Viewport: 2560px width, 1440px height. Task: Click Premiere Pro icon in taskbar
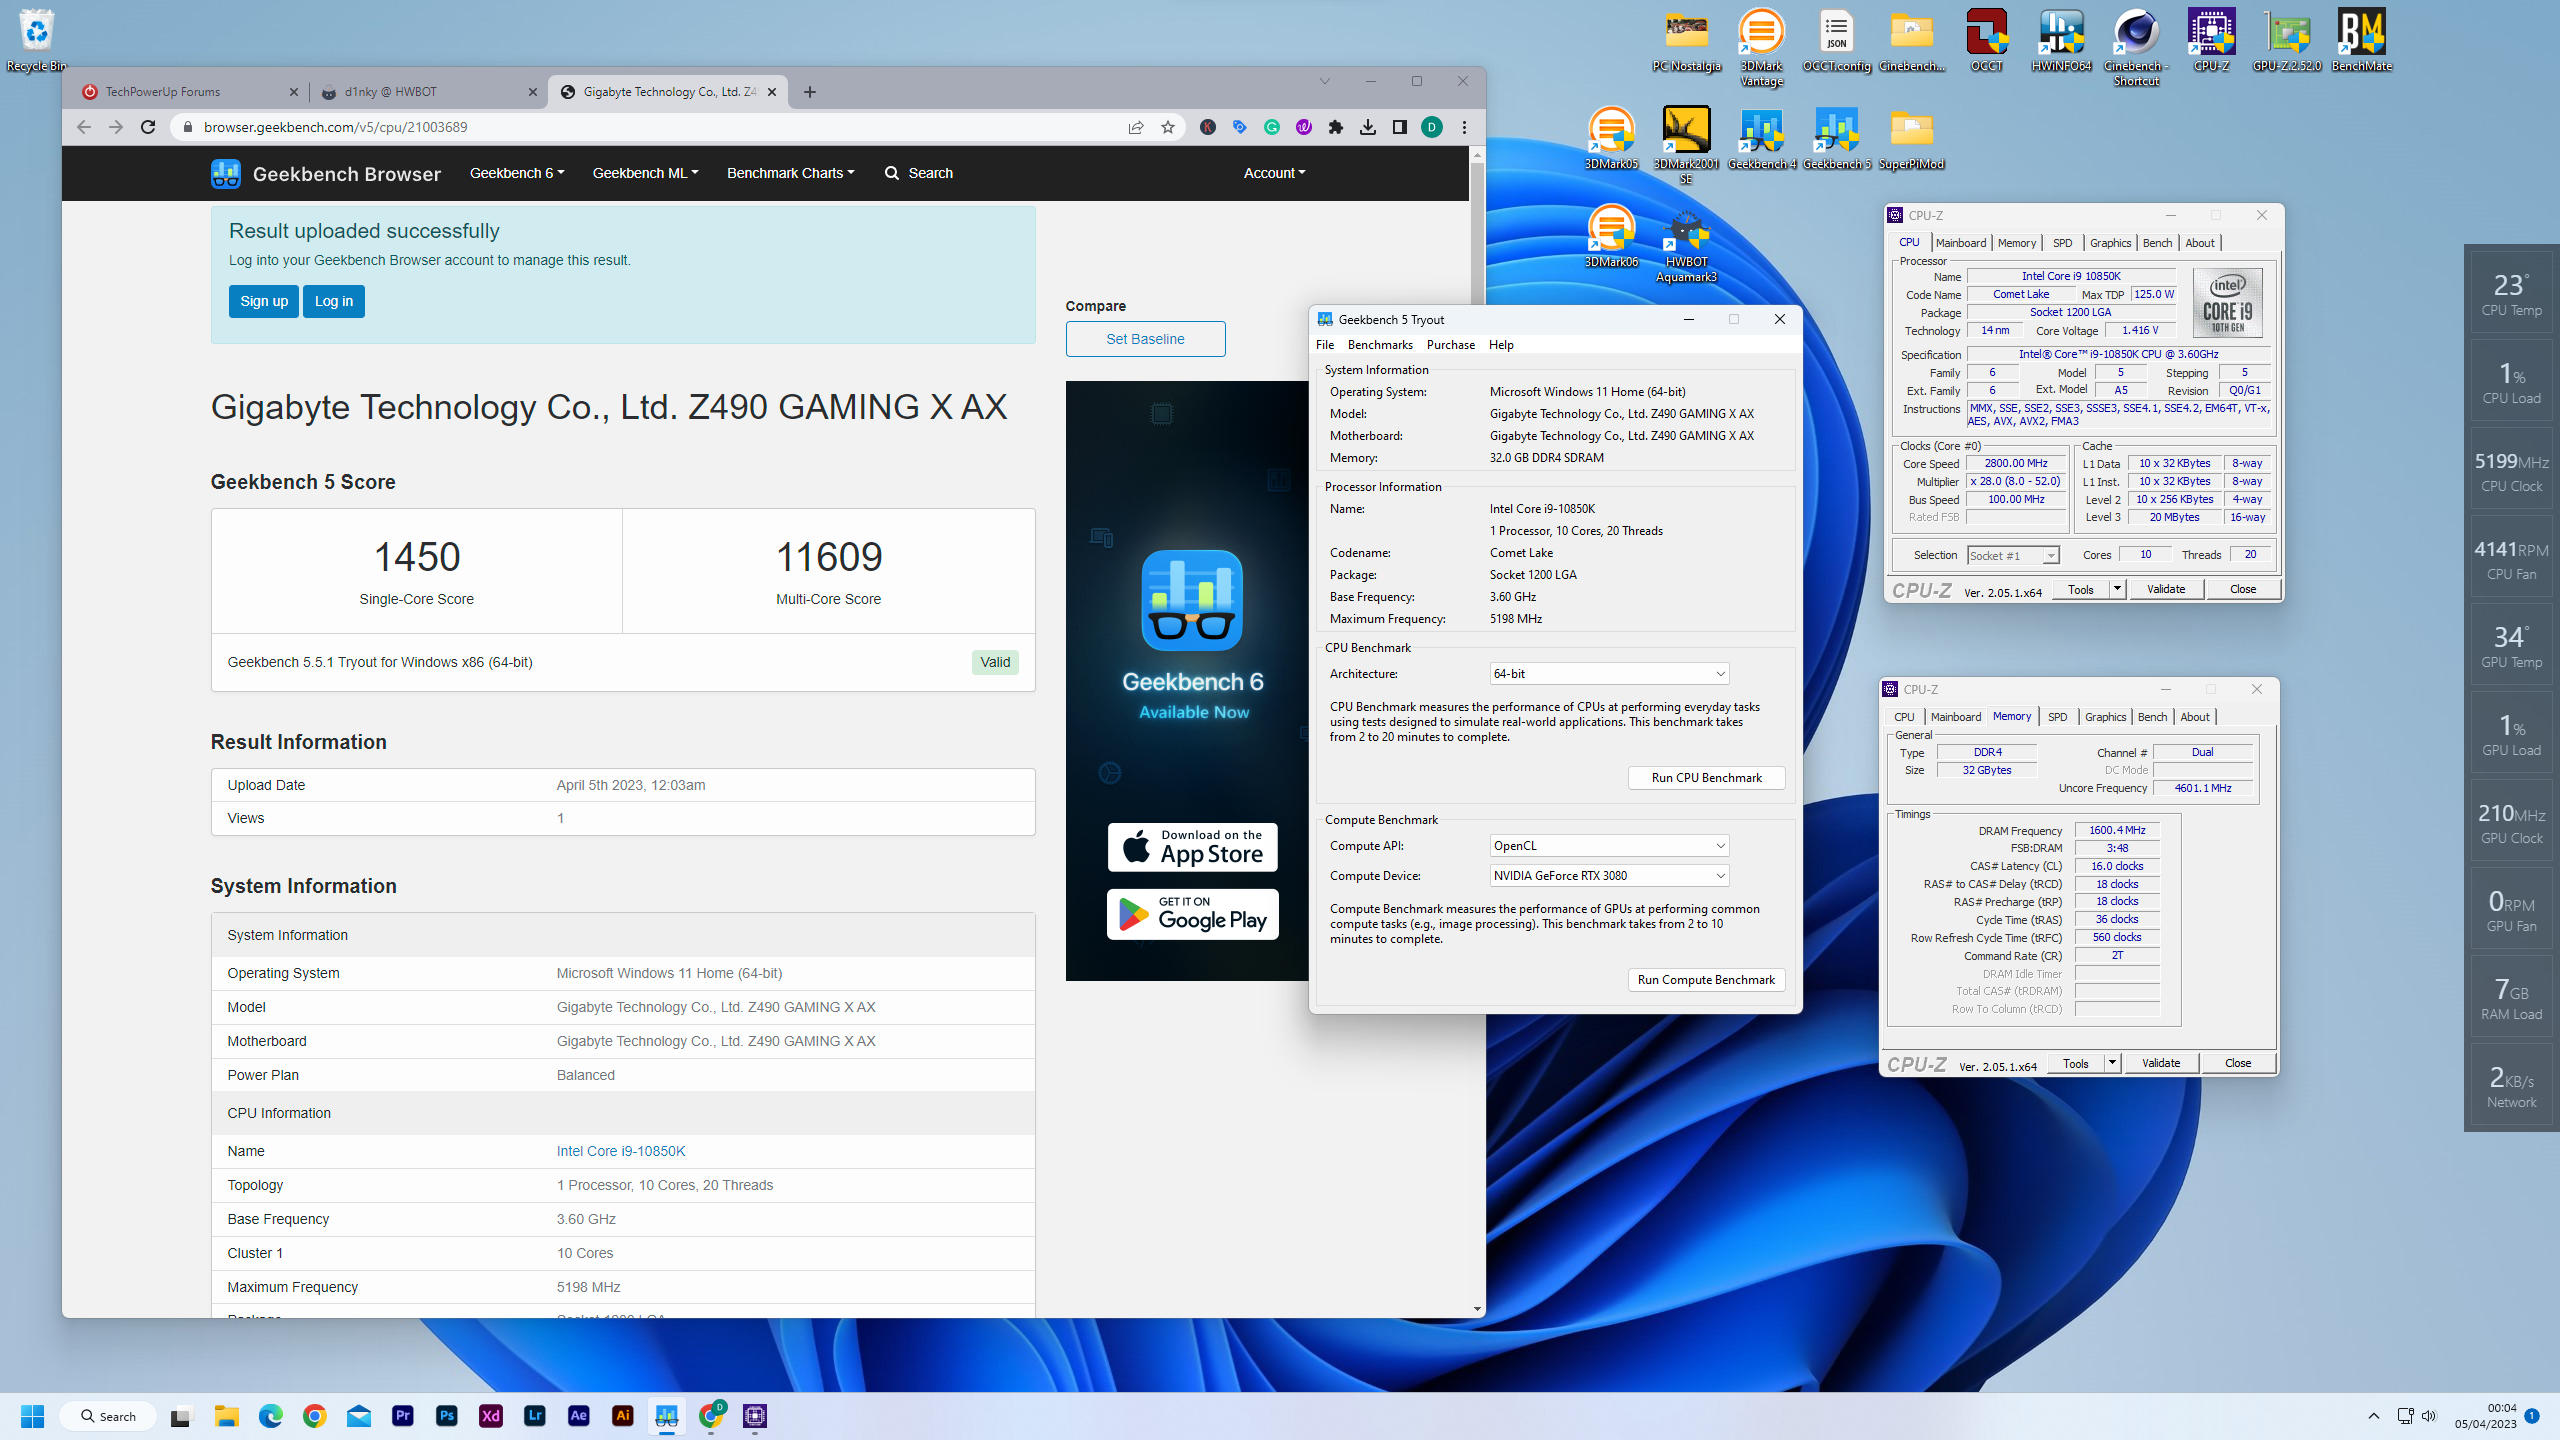tap(403, 1416)
